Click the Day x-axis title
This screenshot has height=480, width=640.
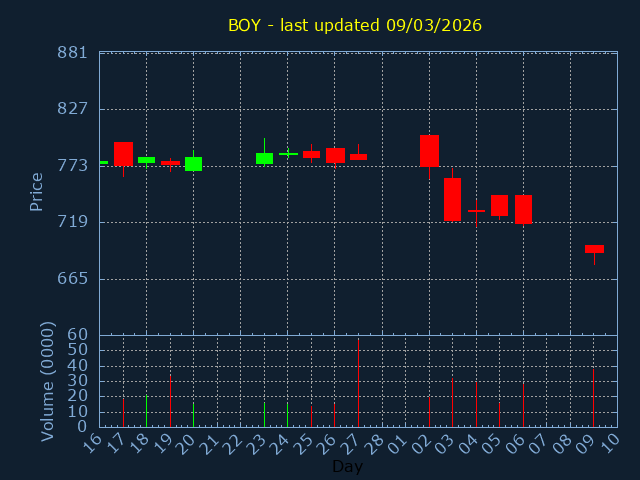(x=347, y=466)
